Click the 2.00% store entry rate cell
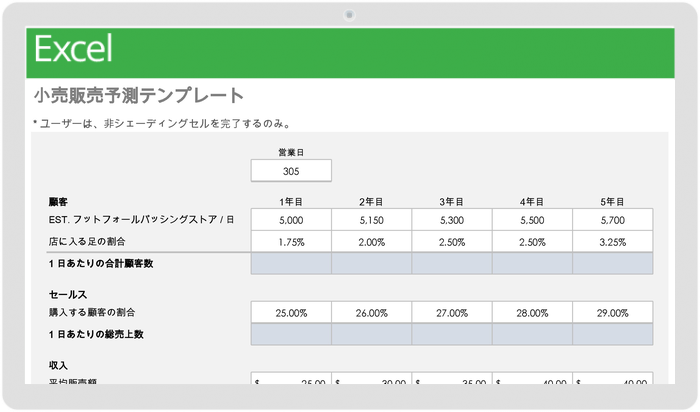The width and height of the screenshot is (700, 412). (371, 241)
